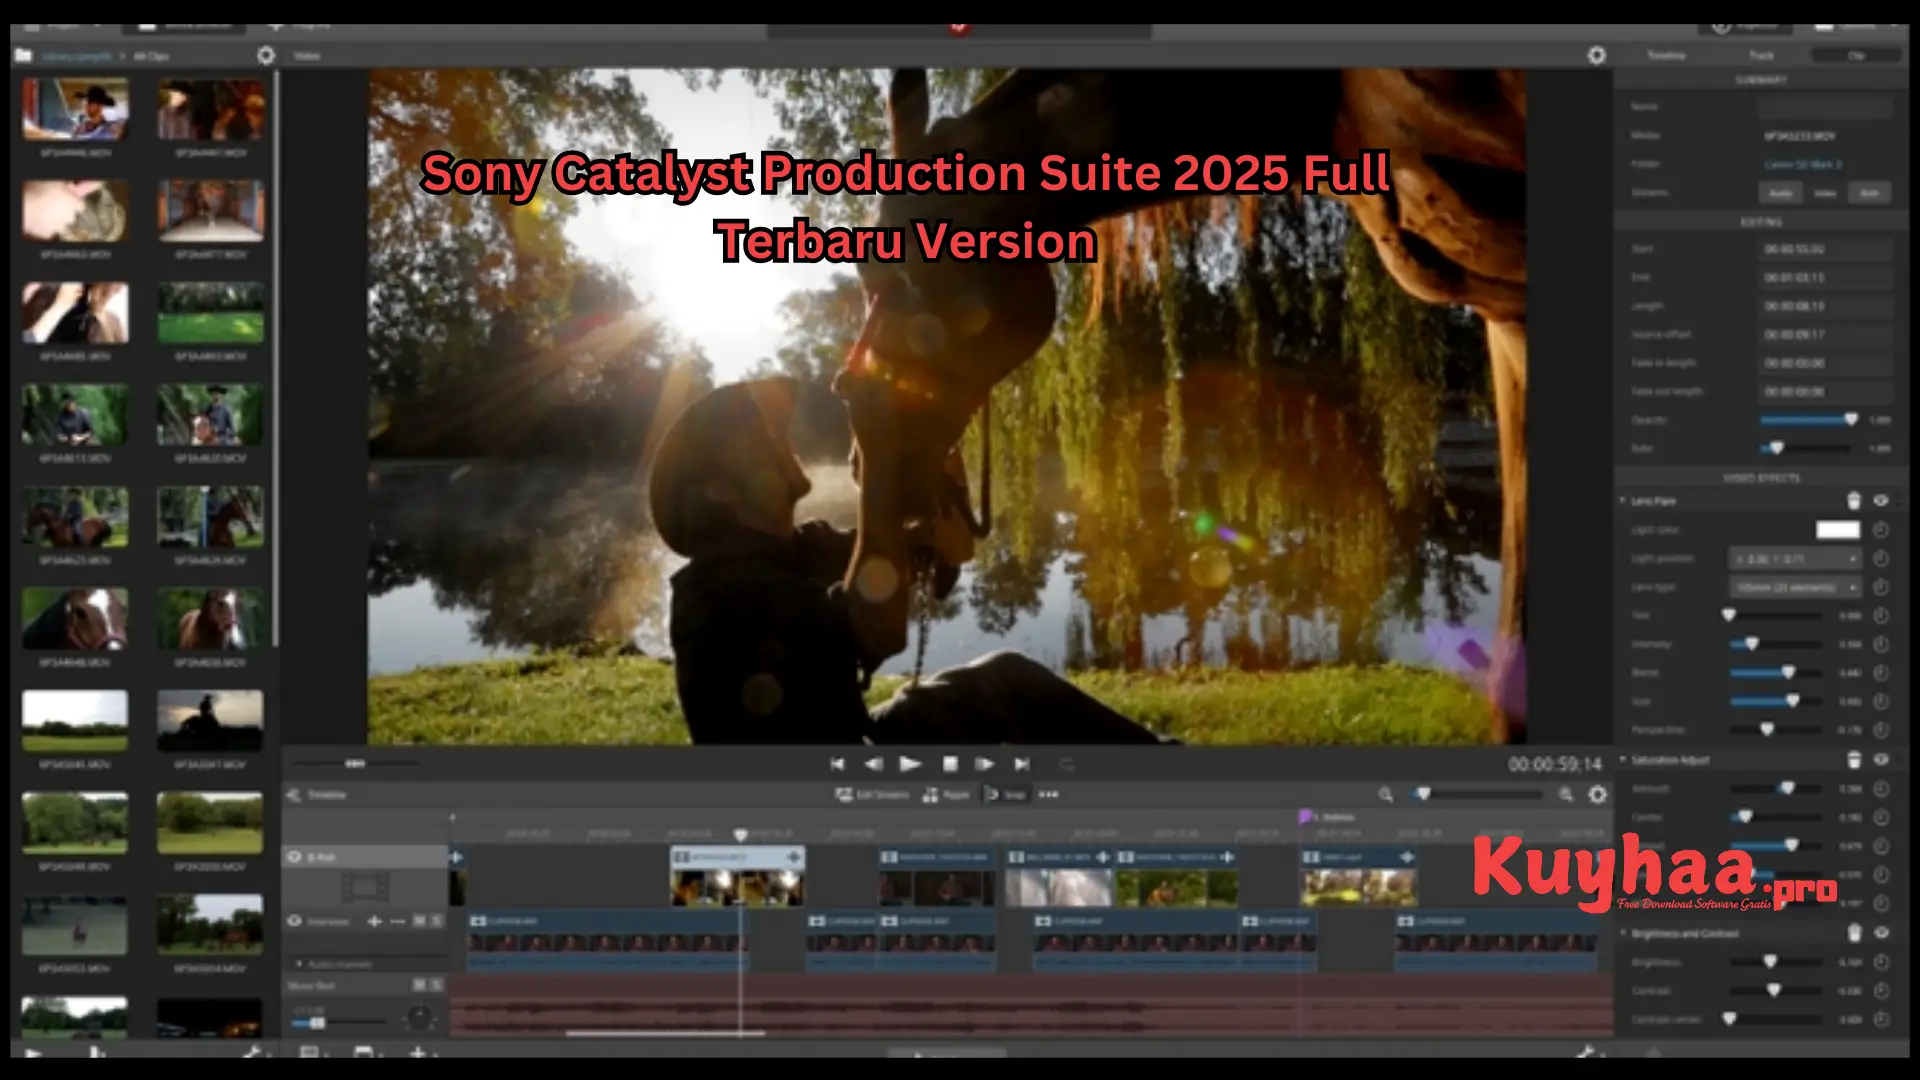The image size is (1920, 1080).
Task: Open the Canon 5D Mark 3 folder link
Action: pyautogui.click(x=1803, y=163)
